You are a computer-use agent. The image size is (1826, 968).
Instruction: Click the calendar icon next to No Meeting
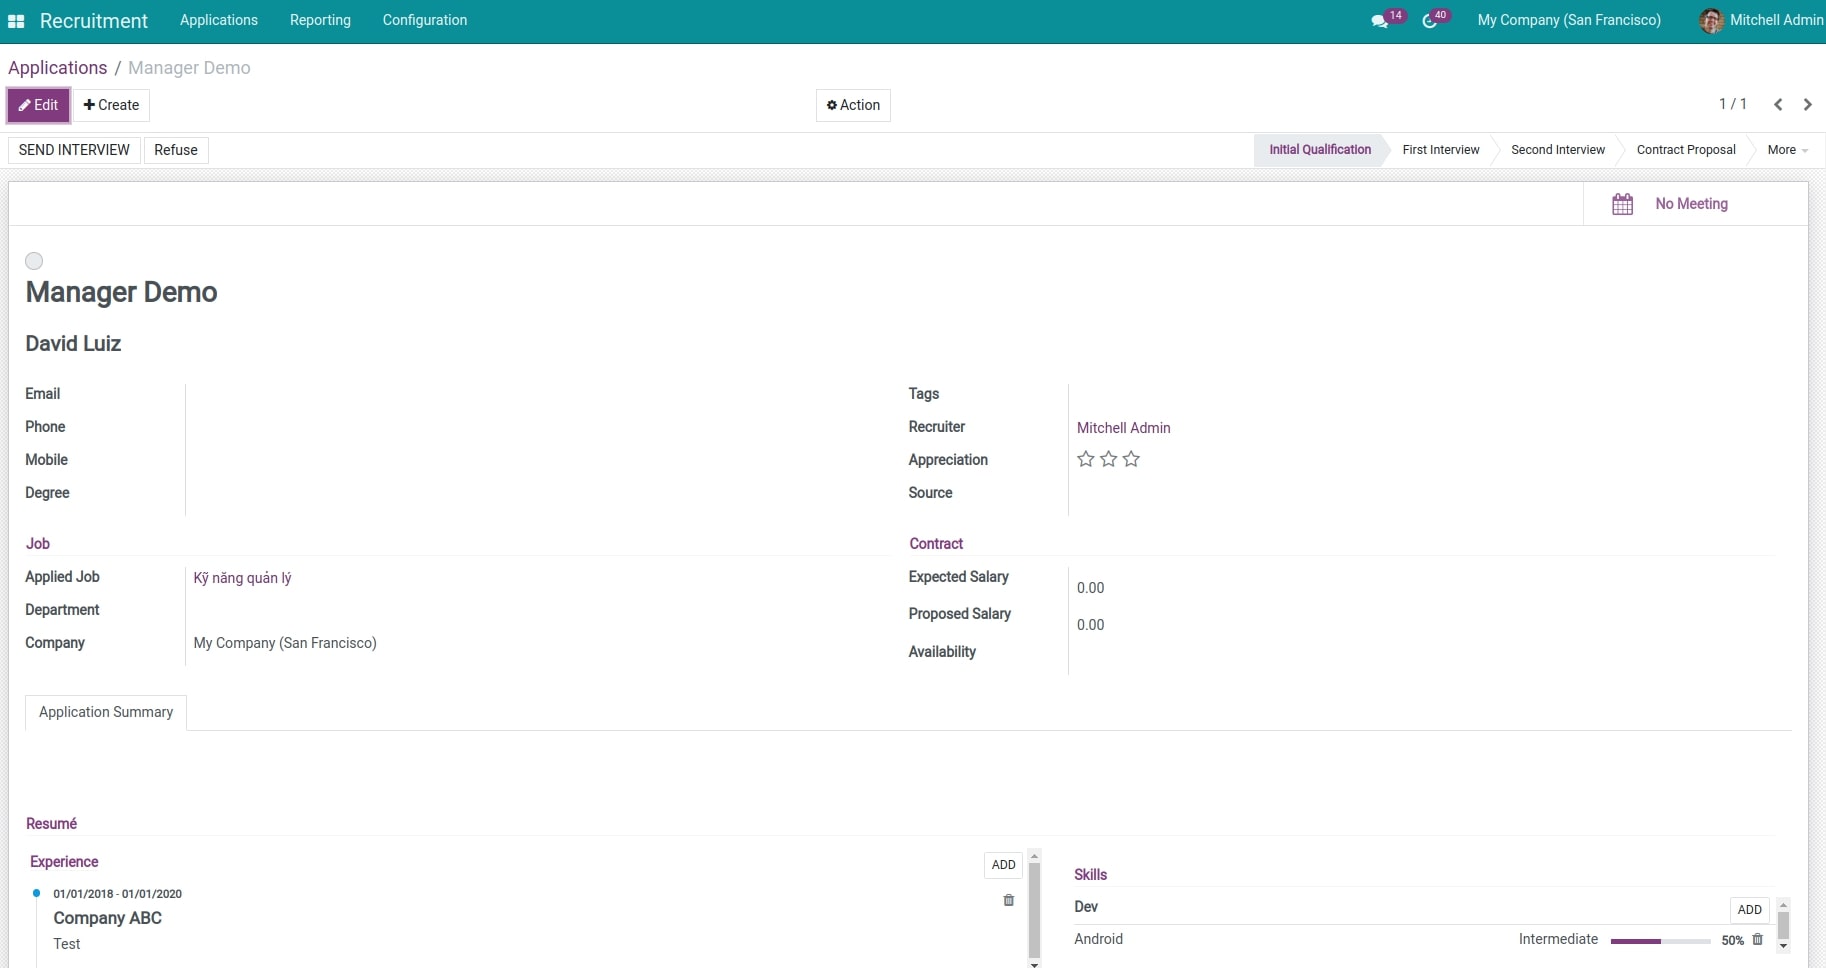tap(1622, 203)
